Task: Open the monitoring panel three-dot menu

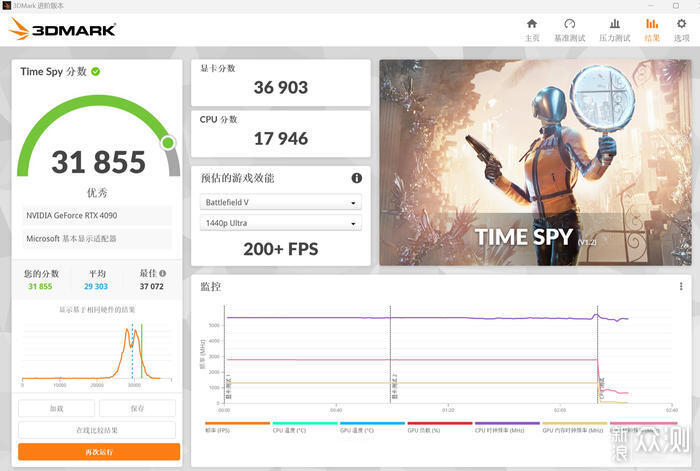Action: [x=681, y=286]
